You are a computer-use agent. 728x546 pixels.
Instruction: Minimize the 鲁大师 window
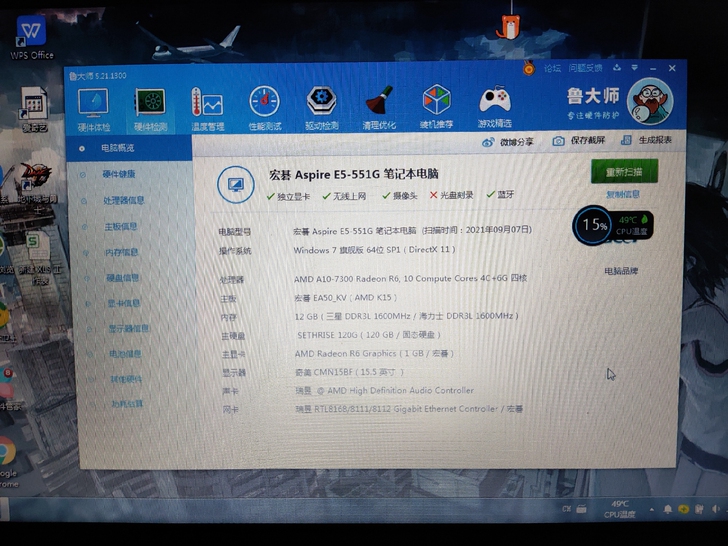pyautogui.click(x=653, y=68)
